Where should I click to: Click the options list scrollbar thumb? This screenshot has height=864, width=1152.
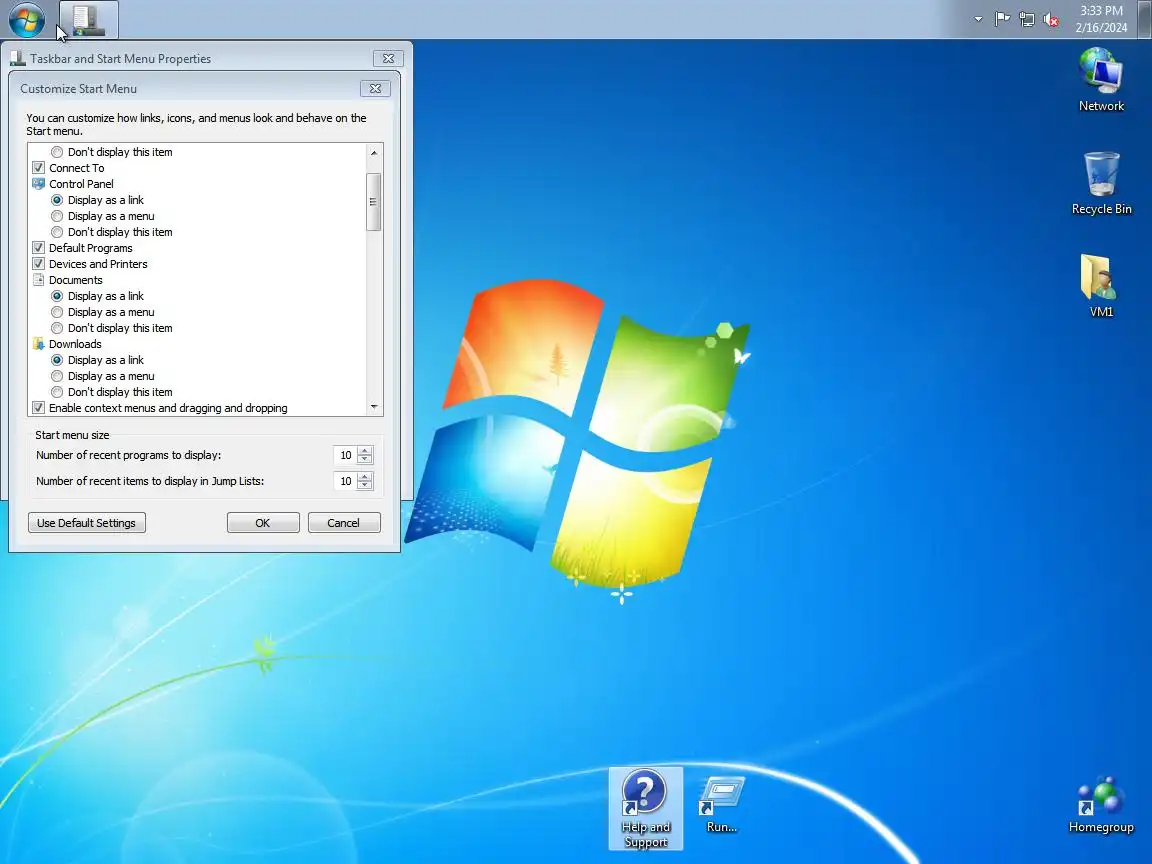pos(373,202)
